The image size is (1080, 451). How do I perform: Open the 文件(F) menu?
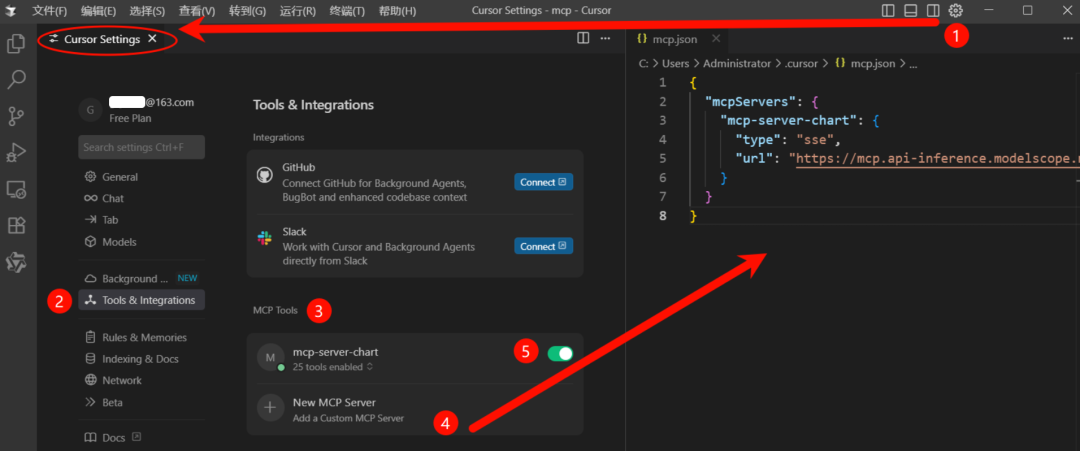click(49, 11)
